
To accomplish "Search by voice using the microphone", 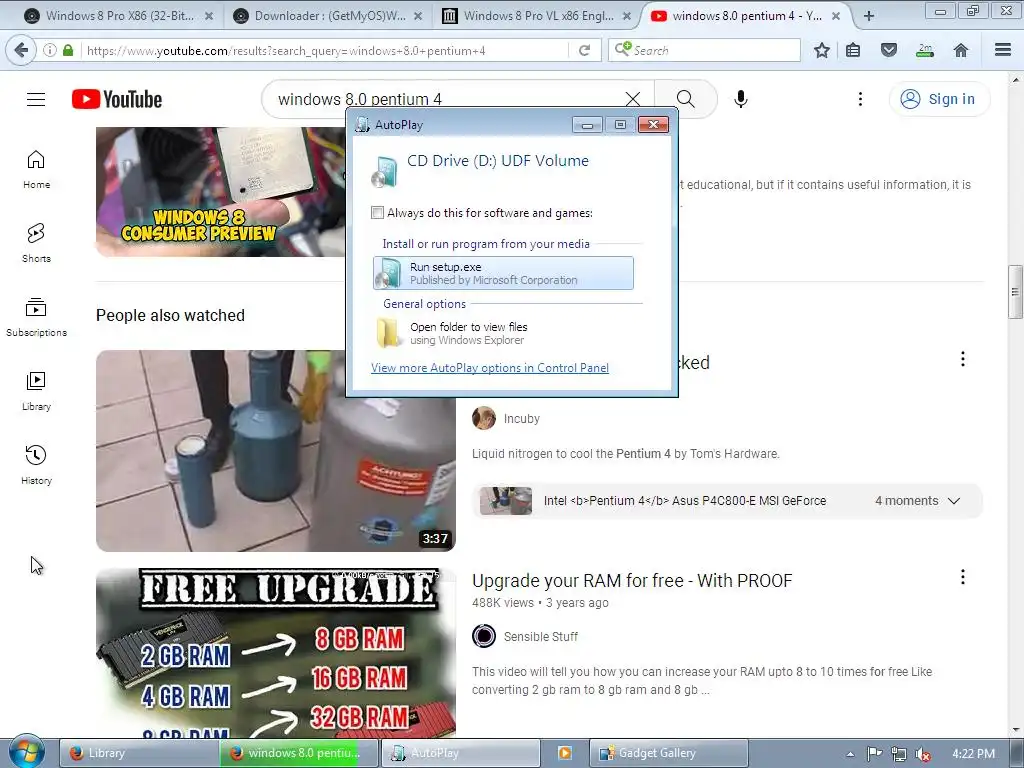I will pyautogui.click(x=741, y=99).
